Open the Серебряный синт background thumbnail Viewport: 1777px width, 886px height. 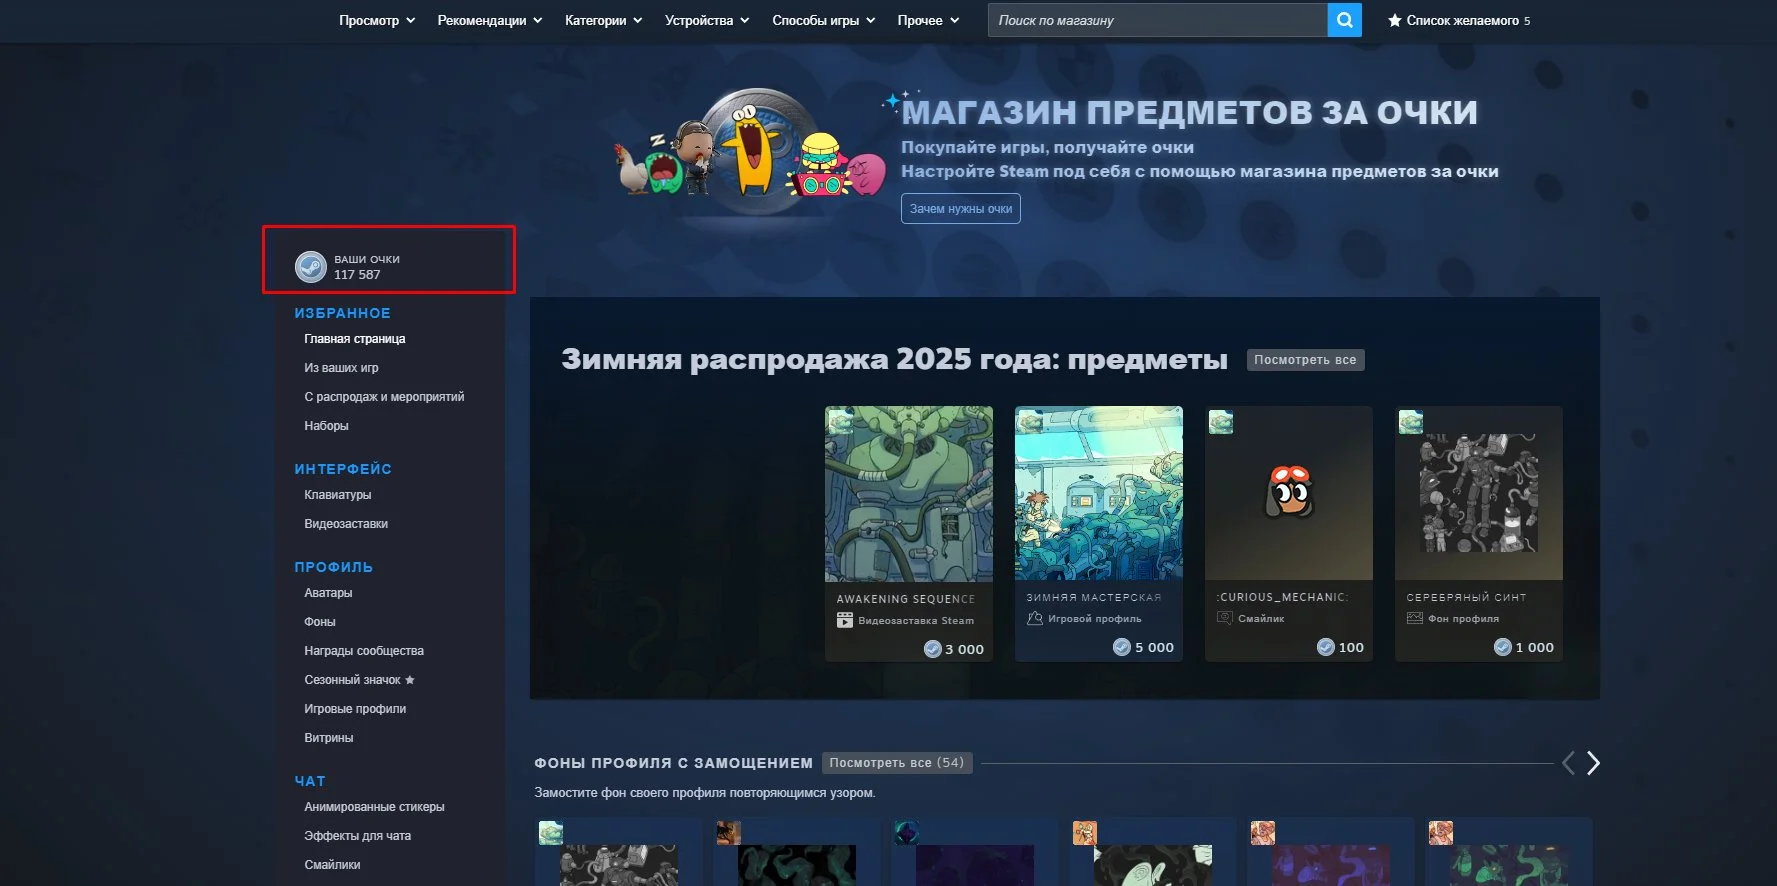[x=1479, y=493]
